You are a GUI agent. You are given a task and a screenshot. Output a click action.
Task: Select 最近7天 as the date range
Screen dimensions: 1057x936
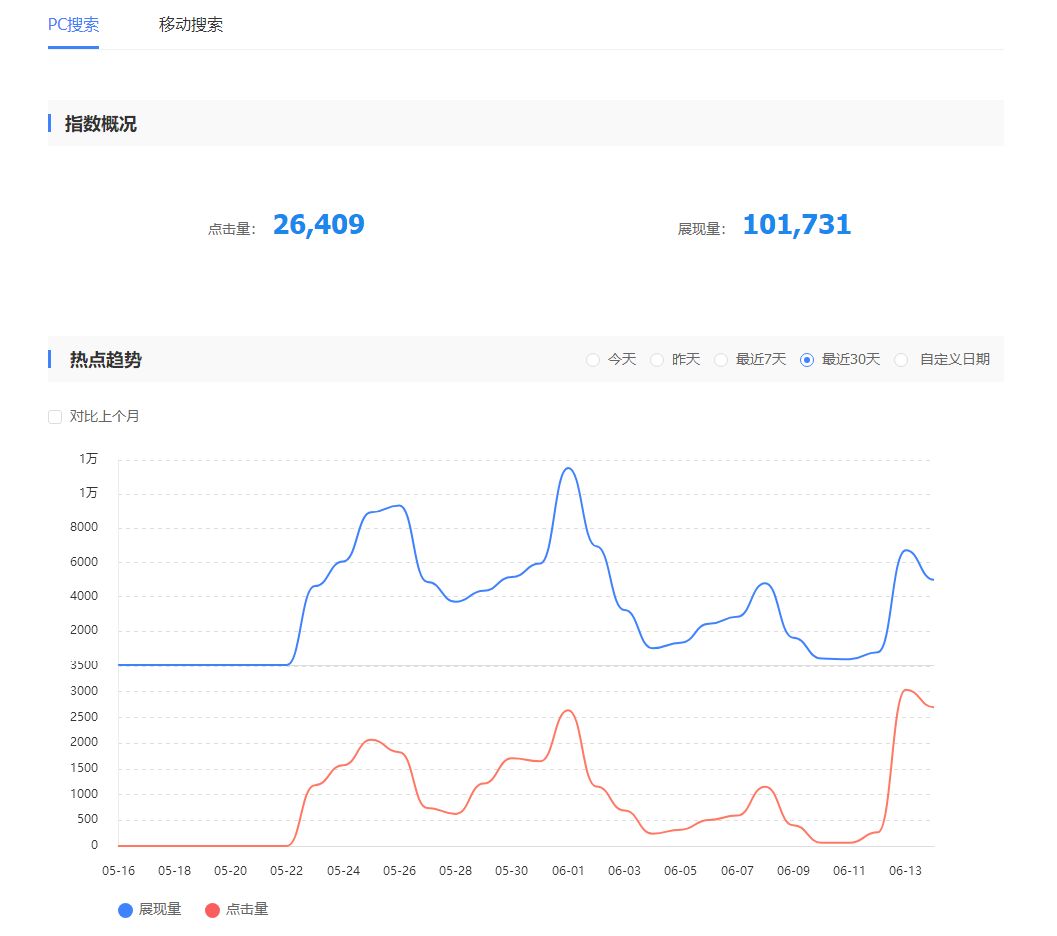721,360
